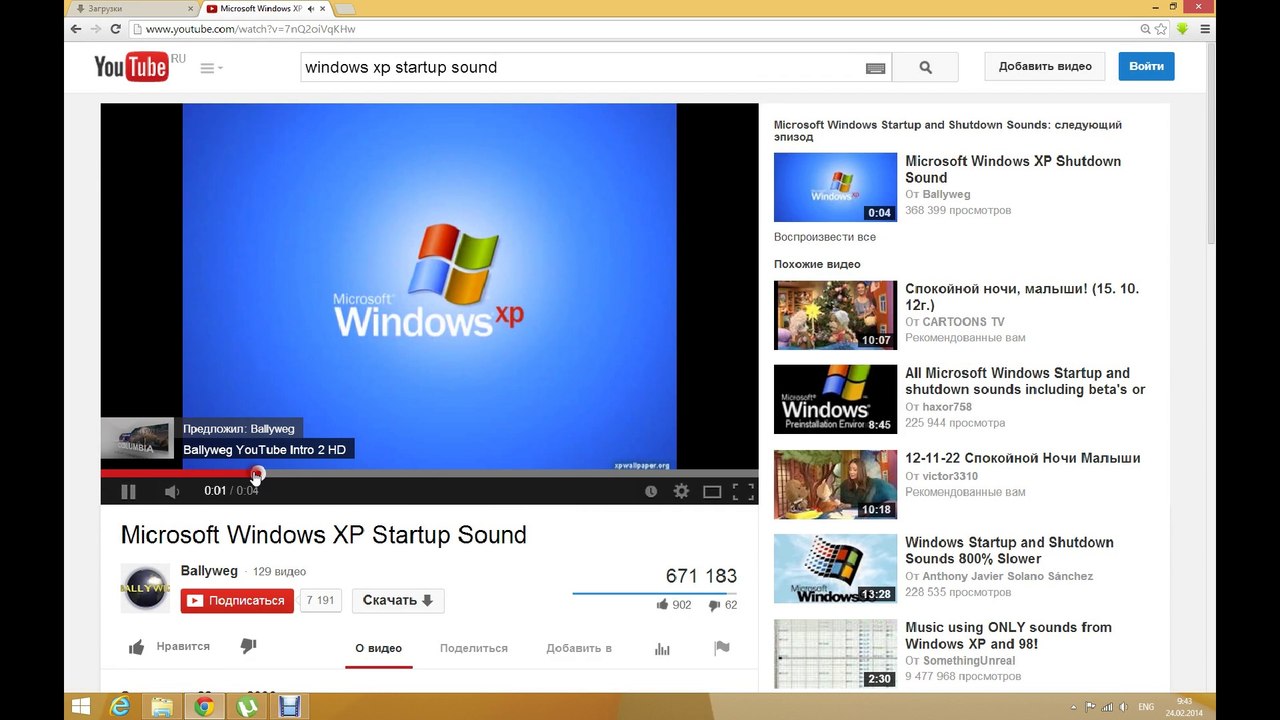Open Microsoft Windows XP Shutdown Sound video
This screenshot has height=720, width=1280.
click(x=1013, y=169)
